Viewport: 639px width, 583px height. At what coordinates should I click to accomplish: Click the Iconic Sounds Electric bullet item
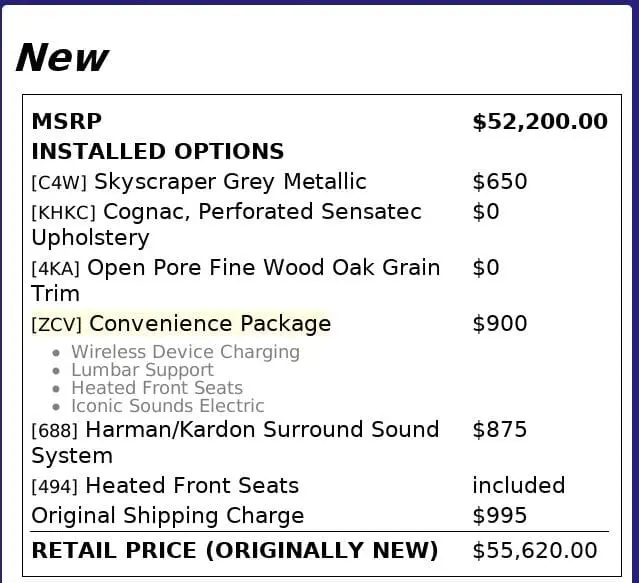pos(167,406)
